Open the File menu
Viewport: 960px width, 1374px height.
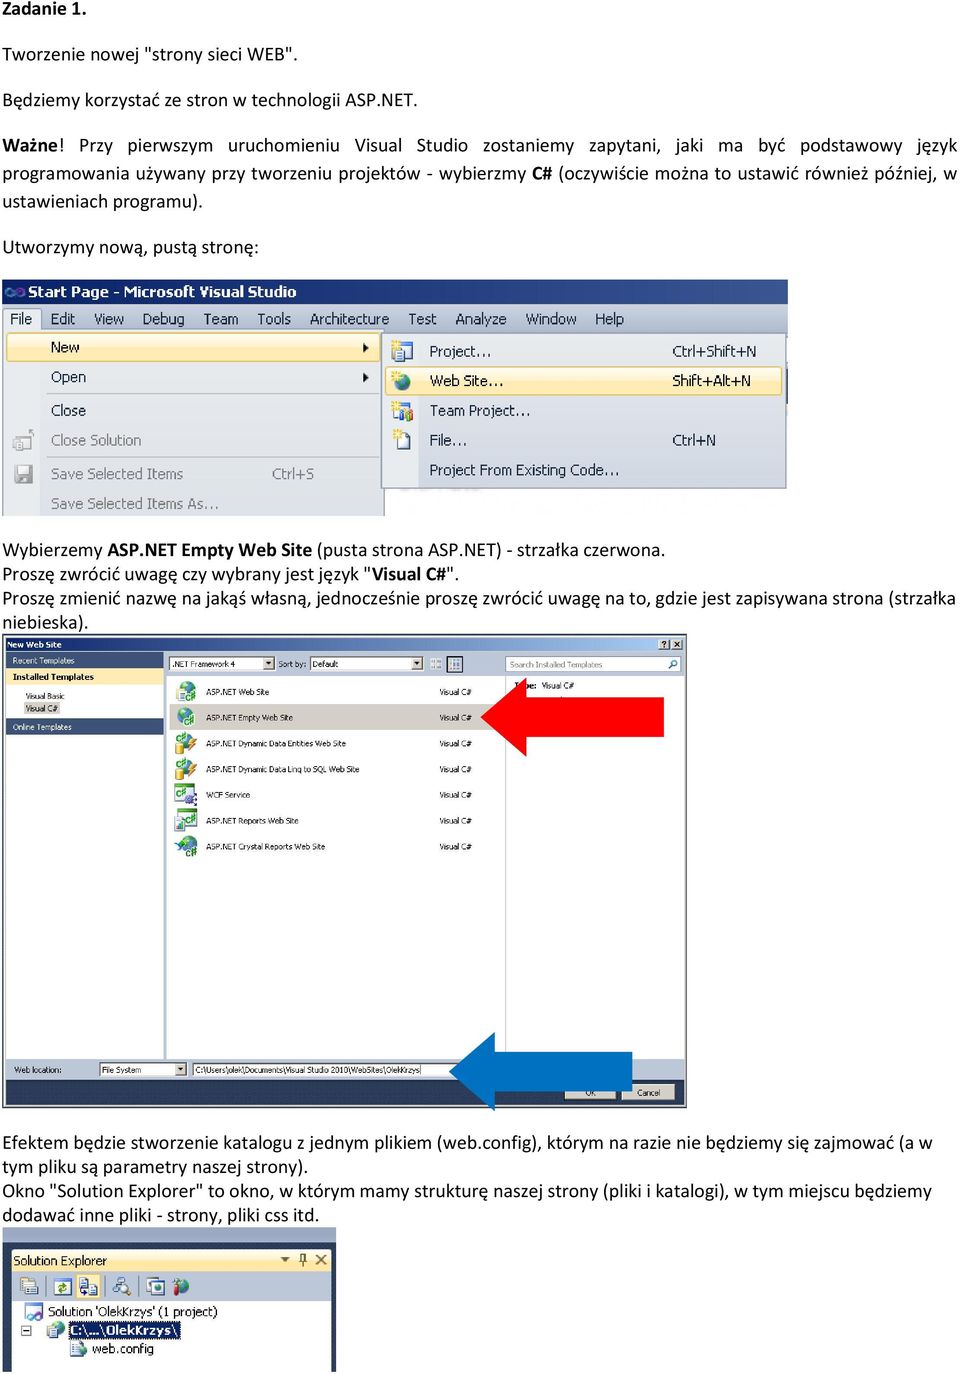(x=21, y=319)
